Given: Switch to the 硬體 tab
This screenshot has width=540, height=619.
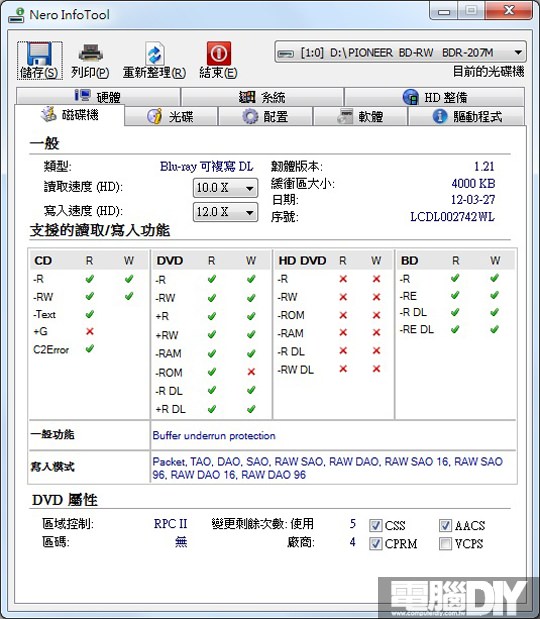Looking at the screenshot, I should [x=98, y=97].
